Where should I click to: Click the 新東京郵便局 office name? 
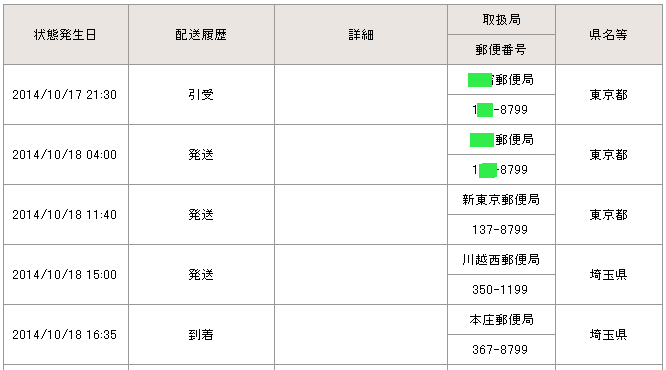click(x=501, y=200)
